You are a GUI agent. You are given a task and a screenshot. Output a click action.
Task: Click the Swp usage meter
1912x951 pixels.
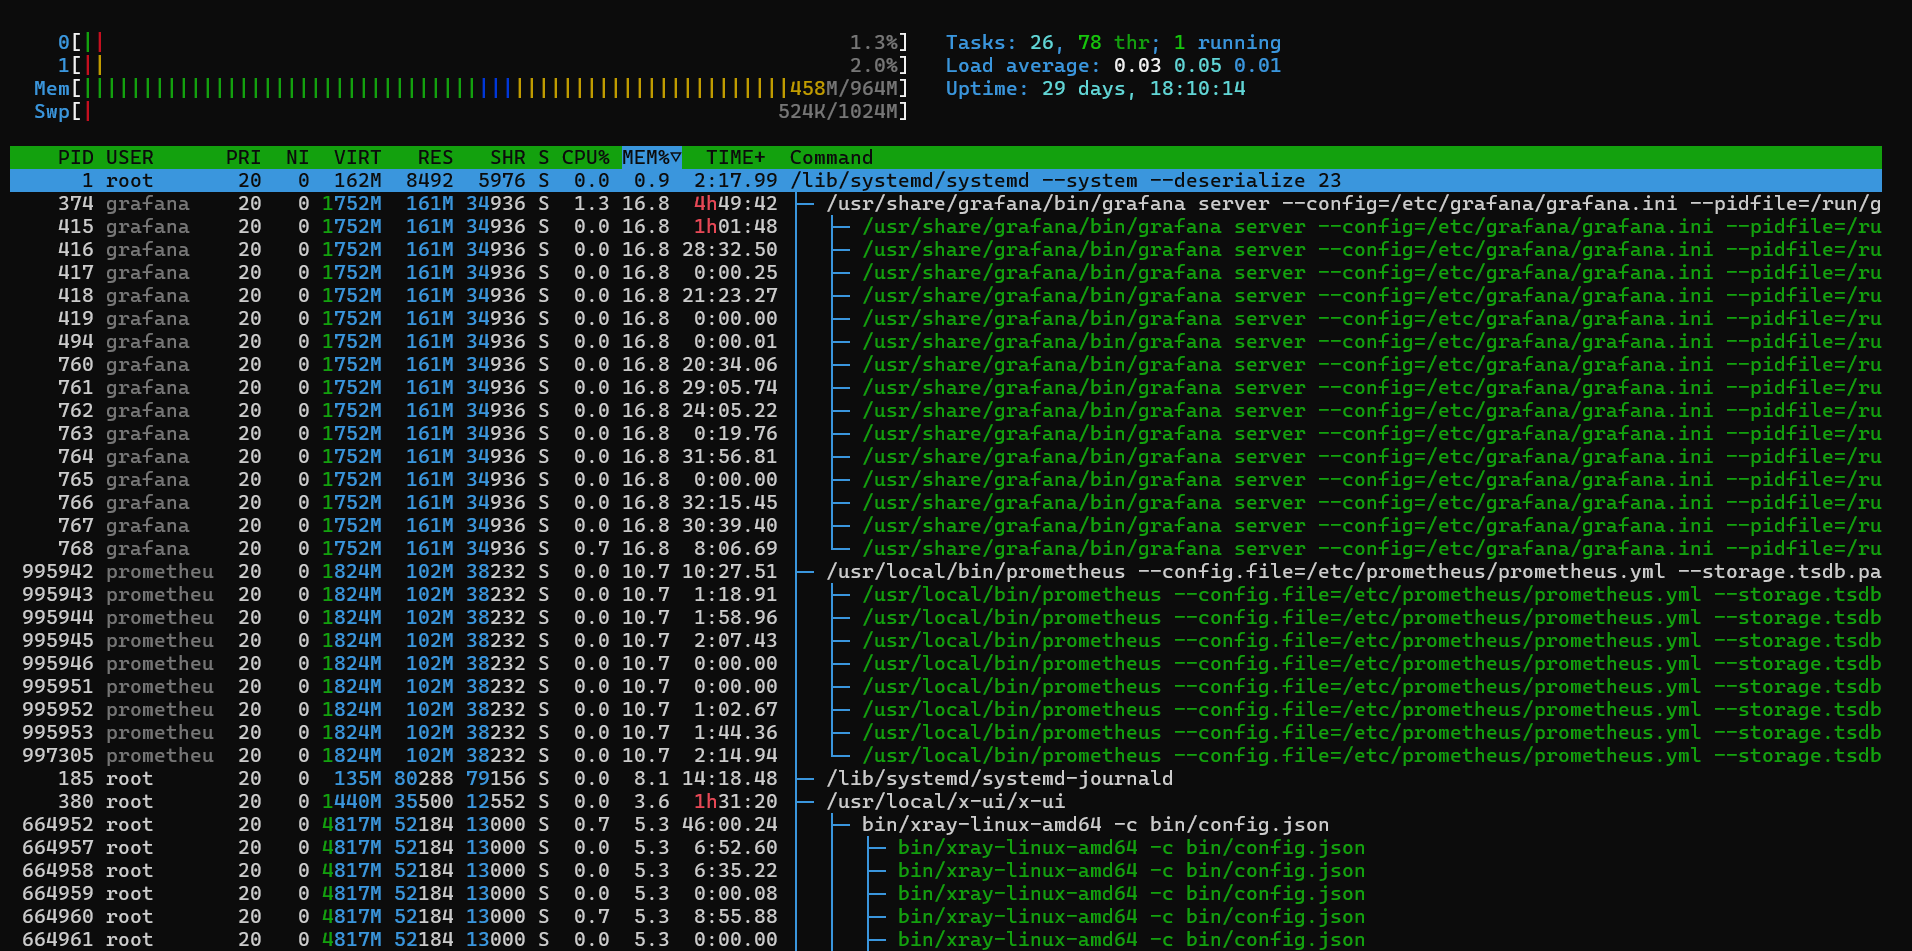[471, 112]
